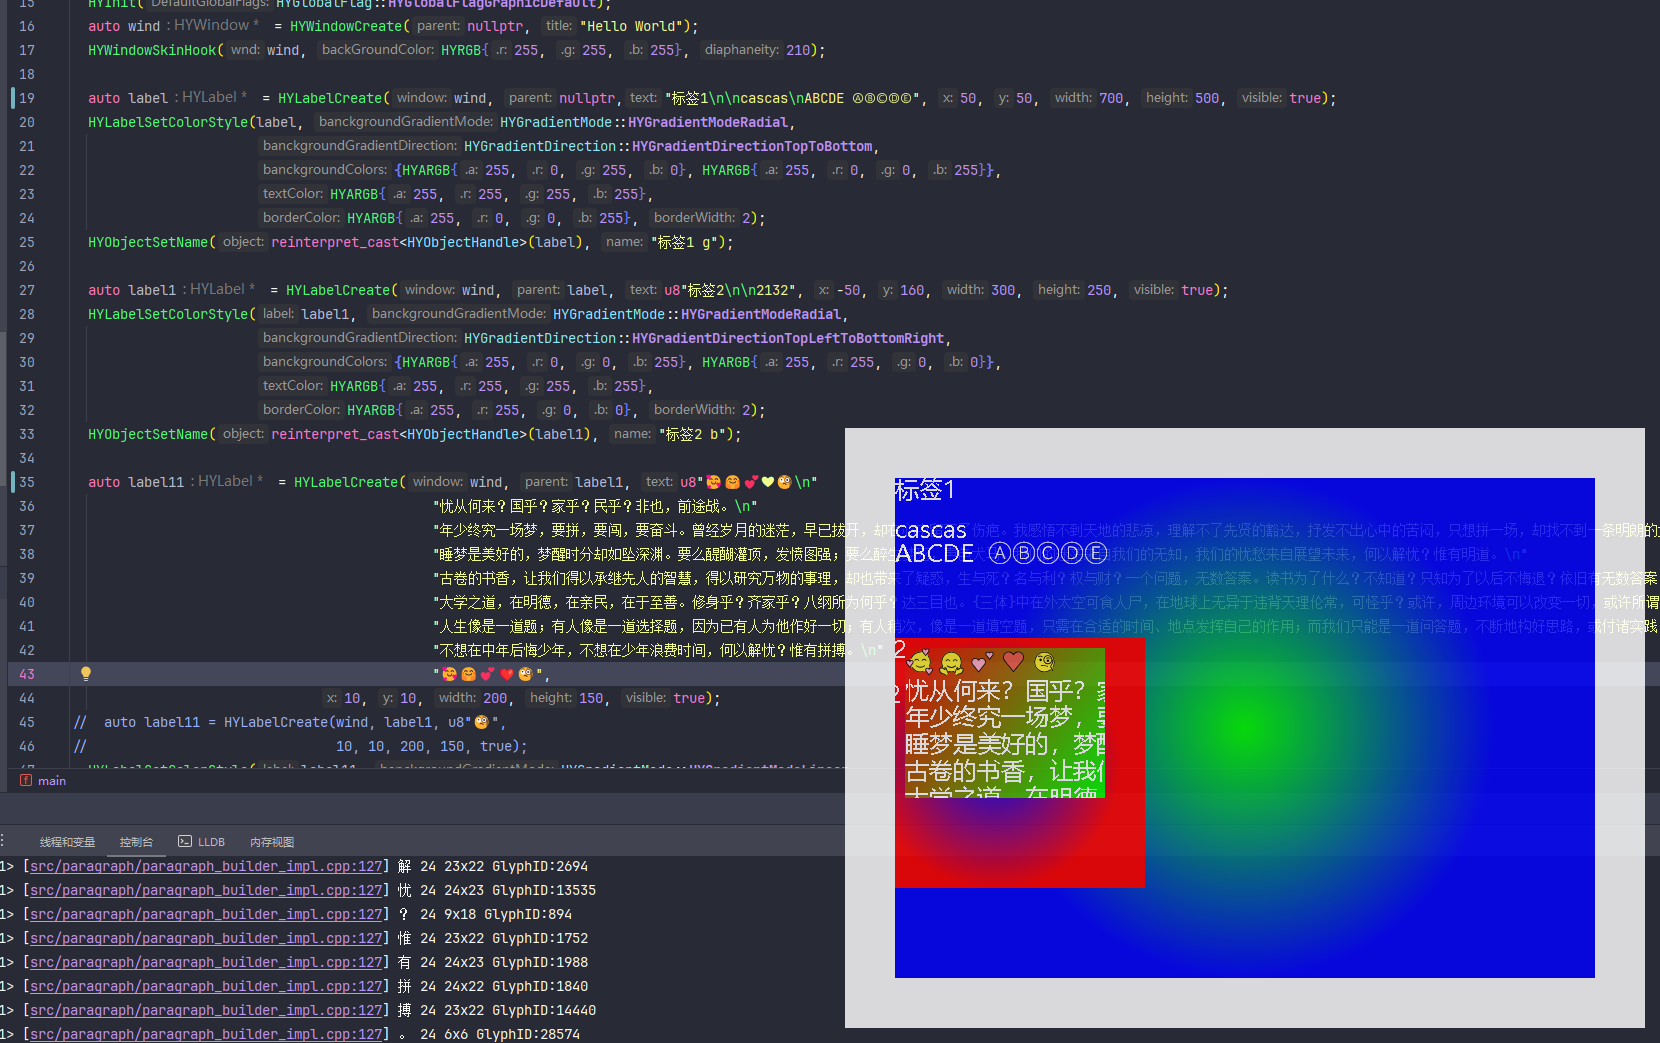Click HYLabelSetColorStyle on line 20

(168, 122)
